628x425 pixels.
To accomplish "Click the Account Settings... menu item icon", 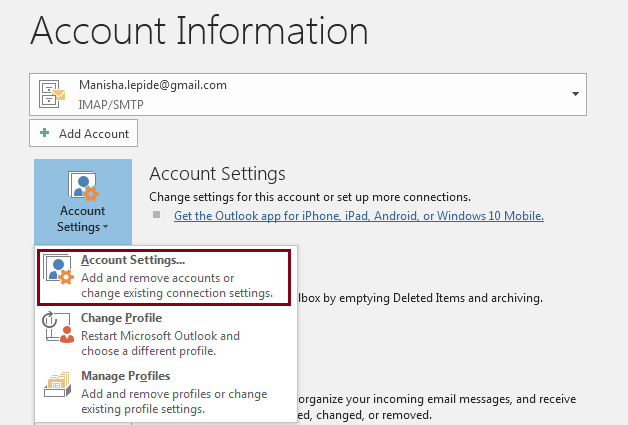I will pyautogui.click(x=58, y=269).
